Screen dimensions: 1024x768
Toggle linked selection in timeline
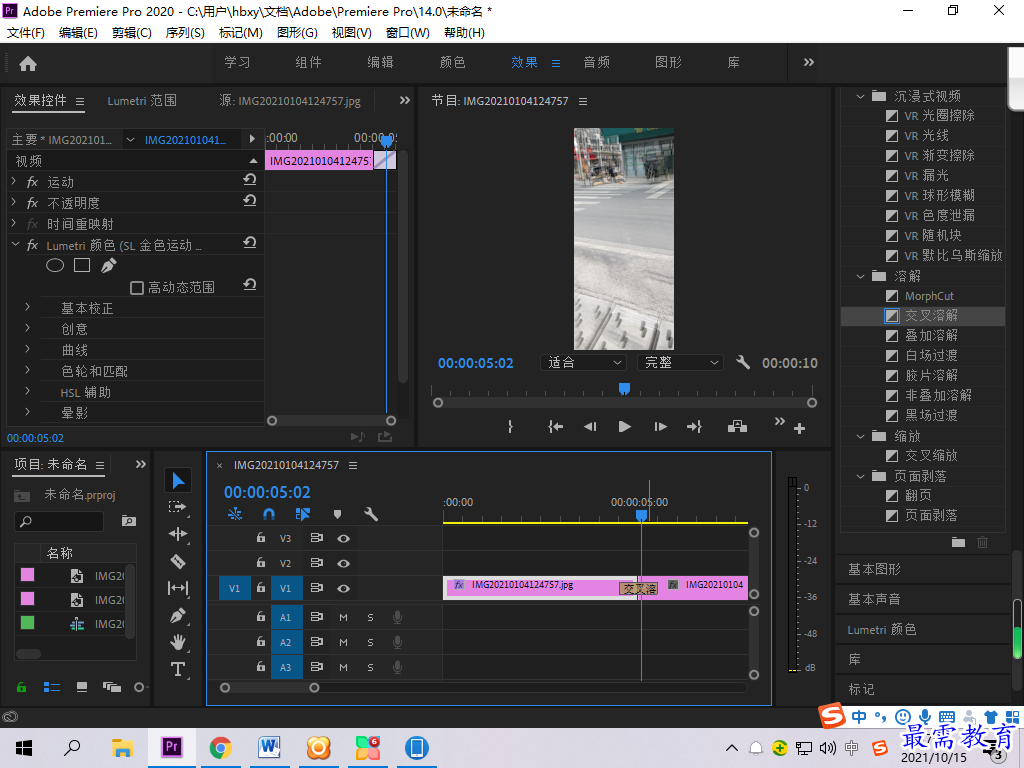(302, 514)
